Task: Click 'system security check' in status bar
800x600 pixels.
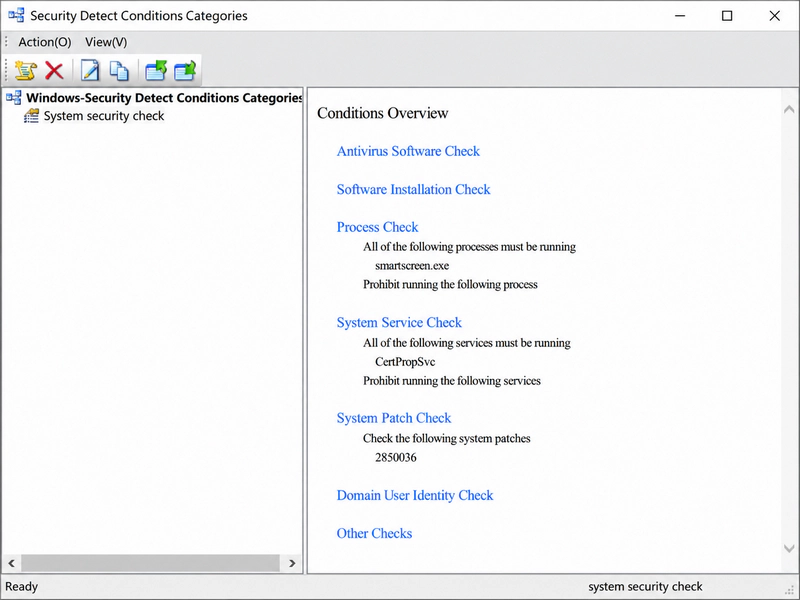Action: pyautogui.click(x=645, y=587)
